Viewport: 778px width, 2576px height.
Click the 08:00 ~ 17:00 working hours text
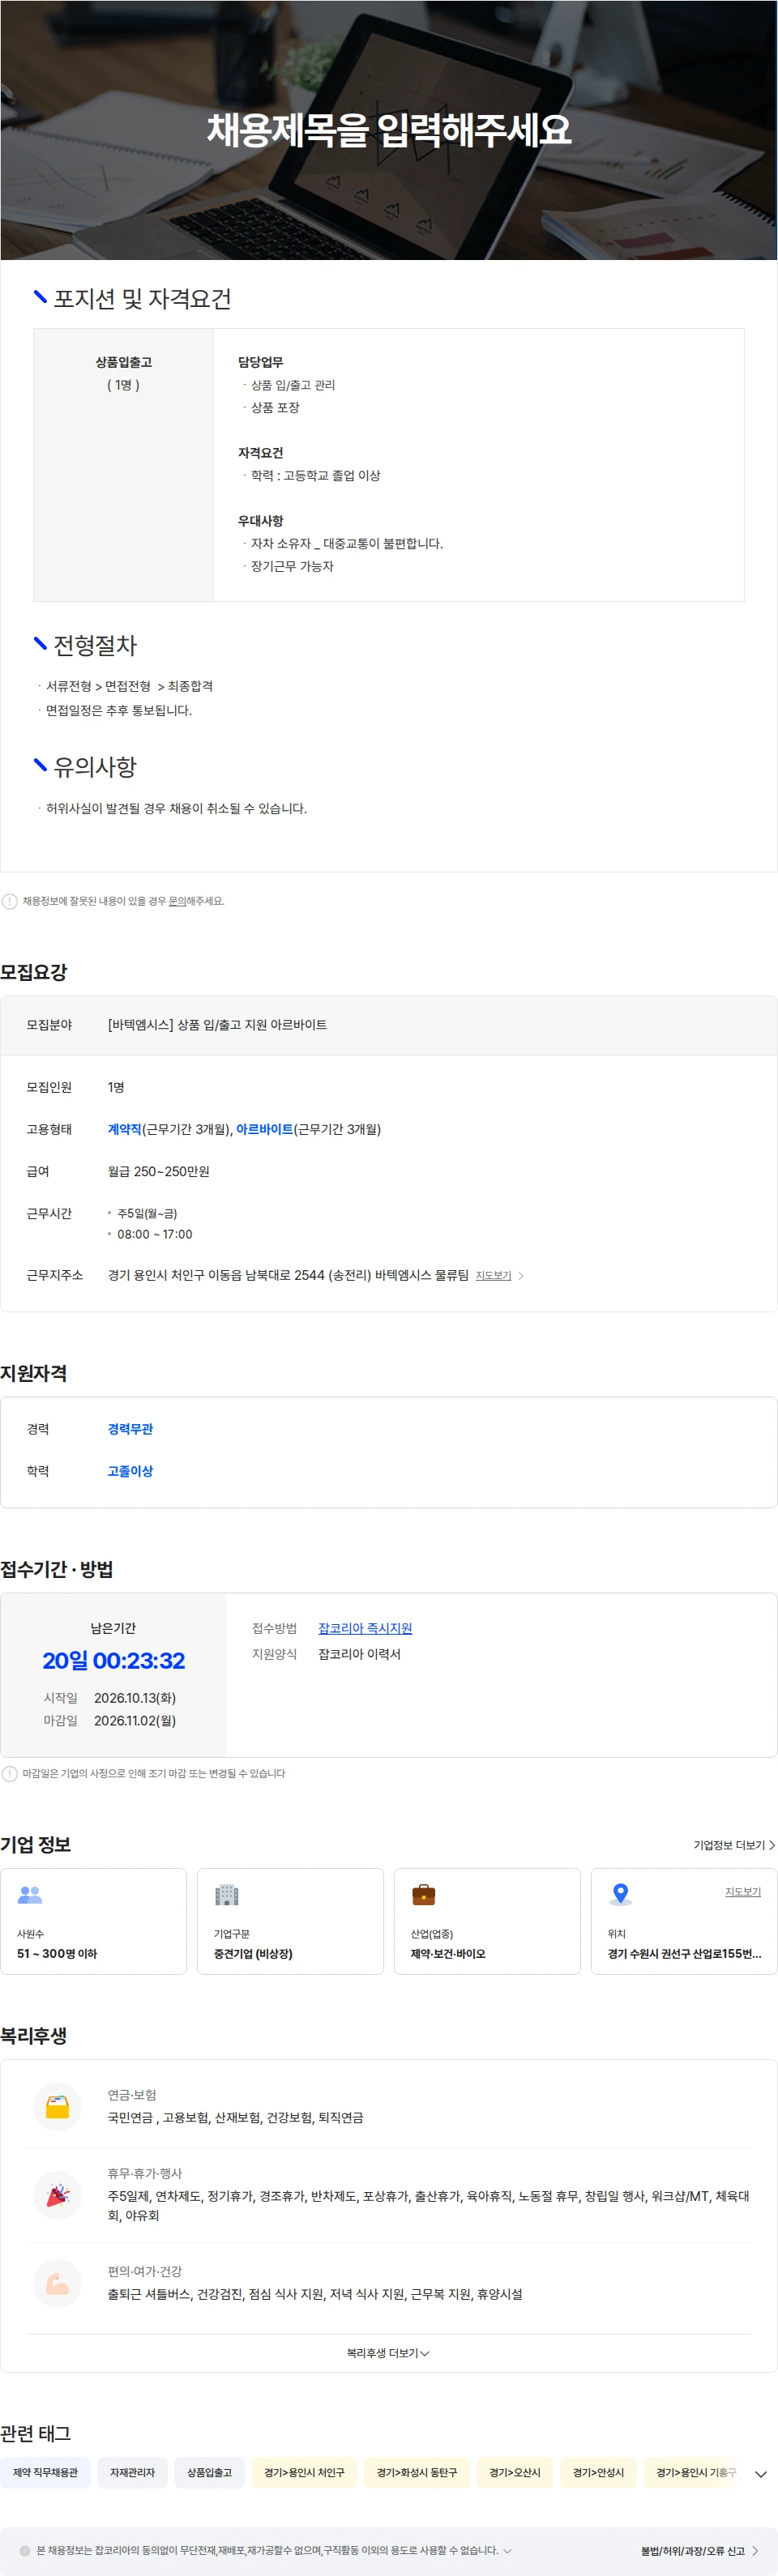(155, 1234)
